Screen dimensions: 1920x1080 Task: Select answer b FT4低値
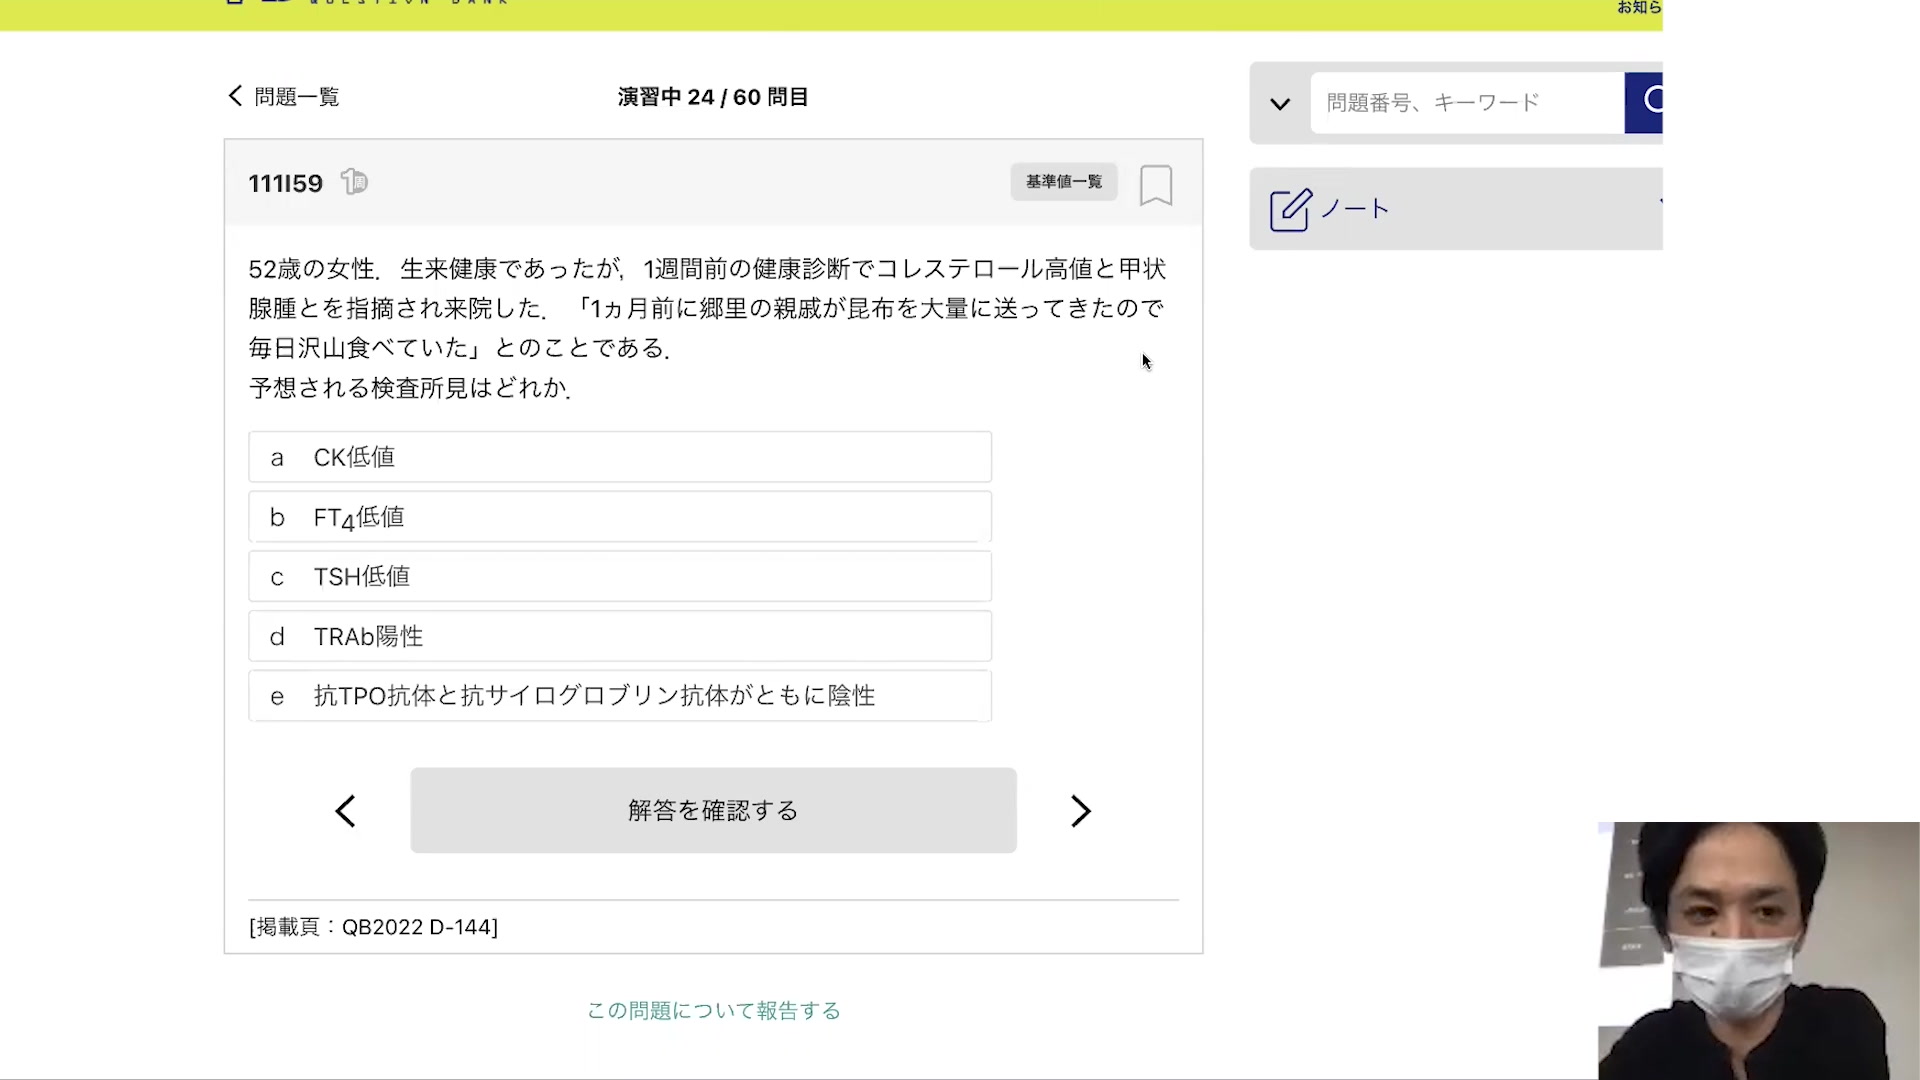(x=619, y=517)
